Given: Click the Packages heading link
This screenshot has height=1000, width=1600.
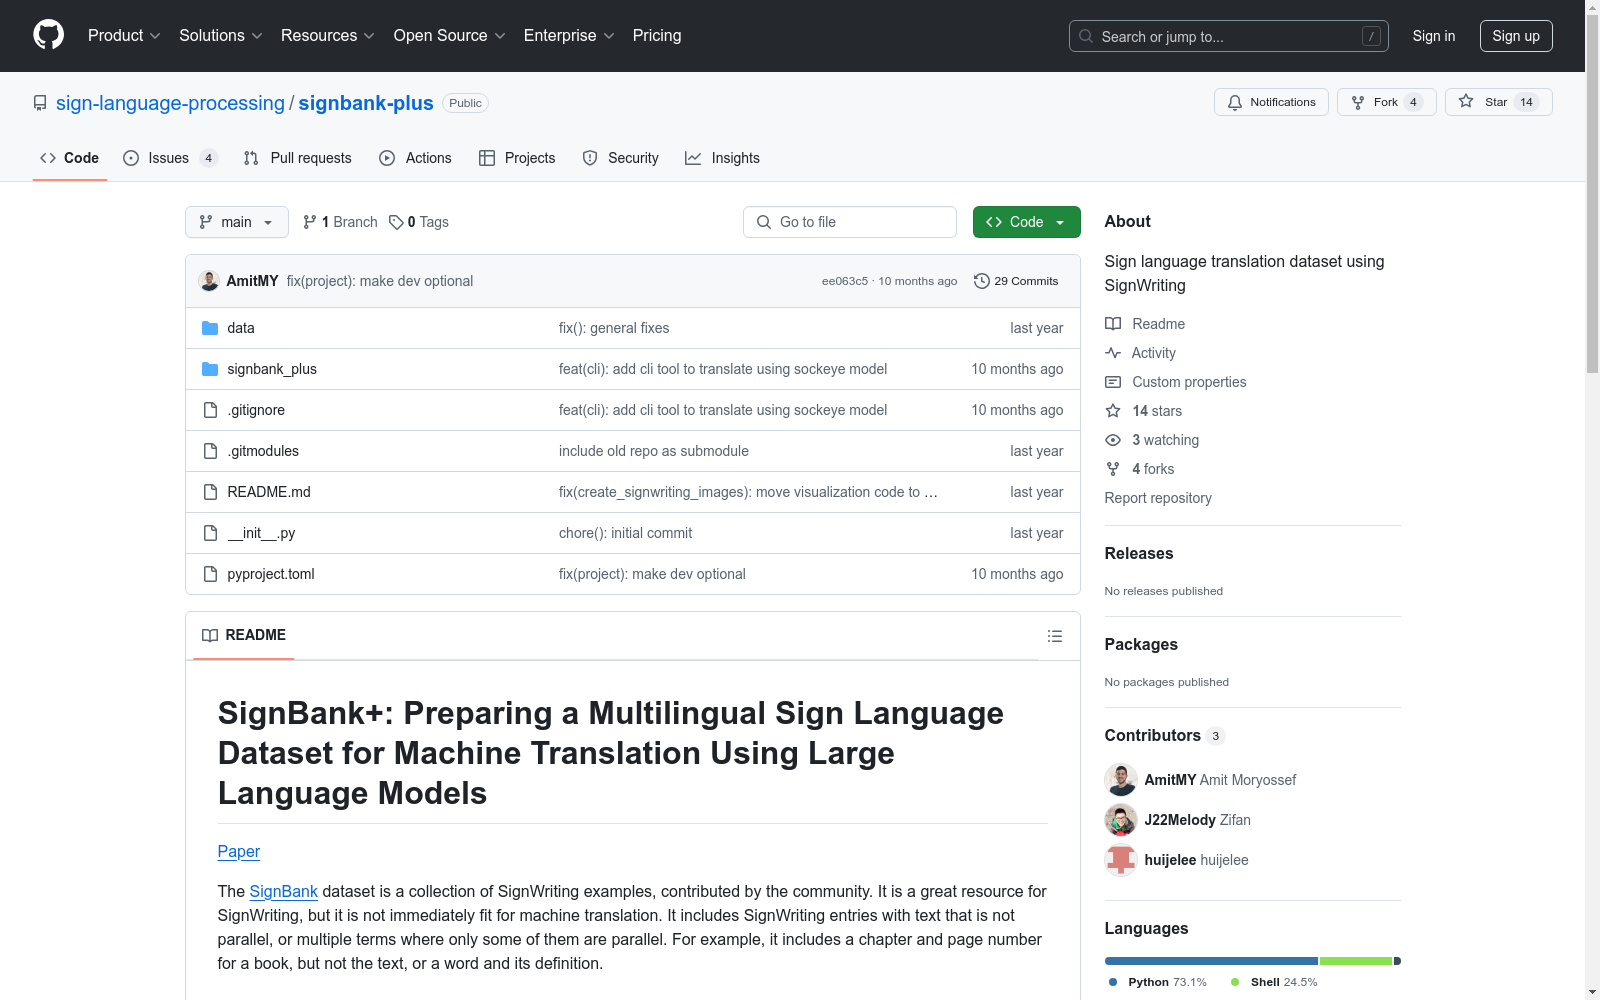Looking at the screenshot, I should coord(1141,644).
